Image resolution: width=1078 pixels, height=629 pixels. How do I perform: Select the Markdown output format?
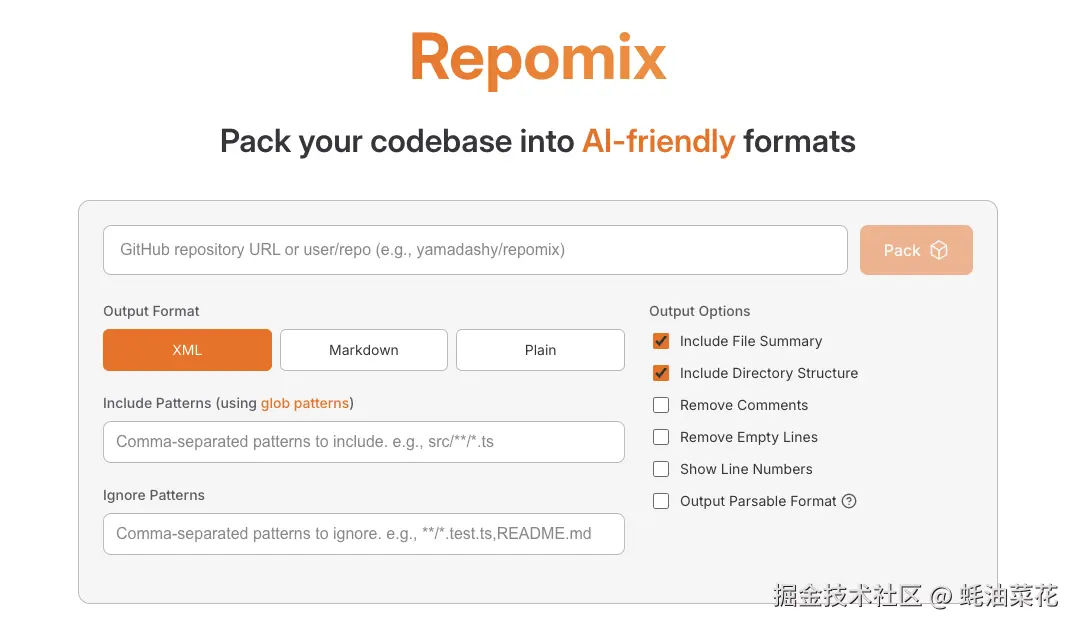tap(363, 350)
